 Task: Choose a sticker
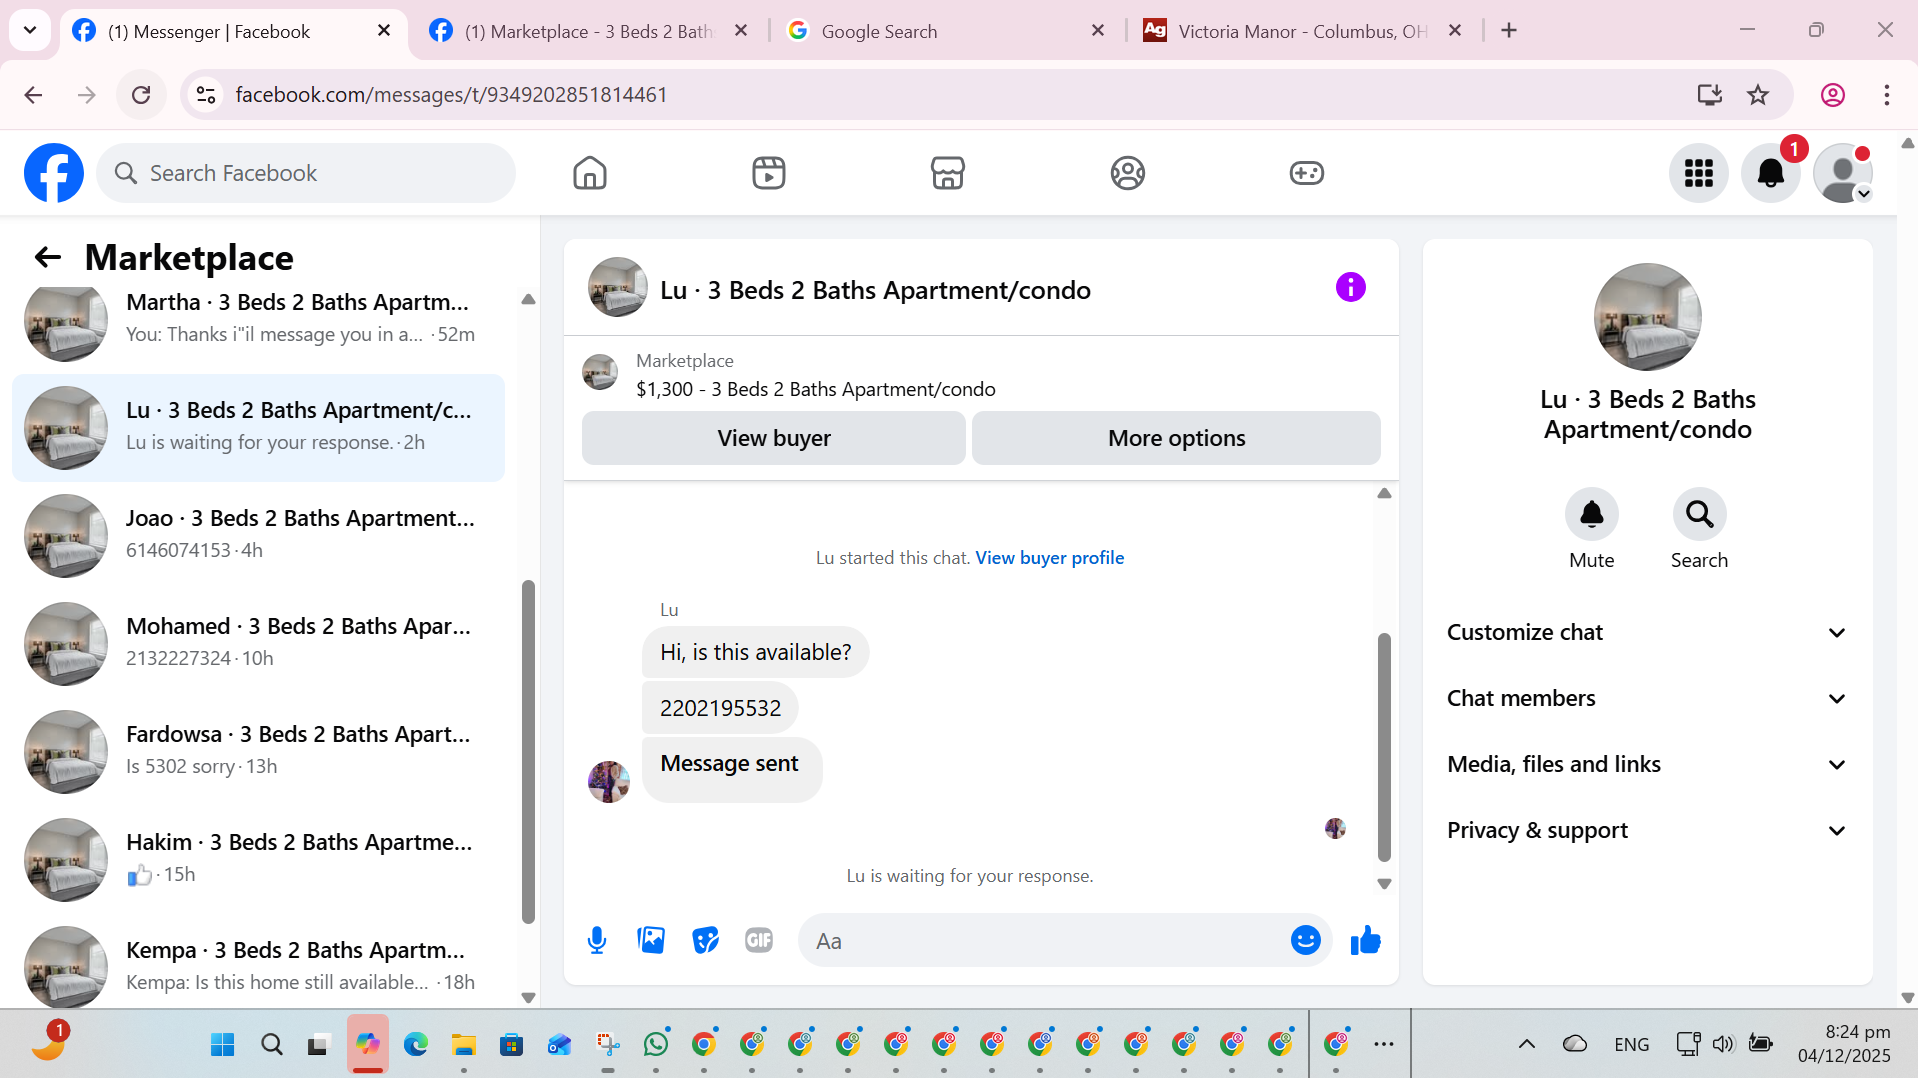click(705, 941)
